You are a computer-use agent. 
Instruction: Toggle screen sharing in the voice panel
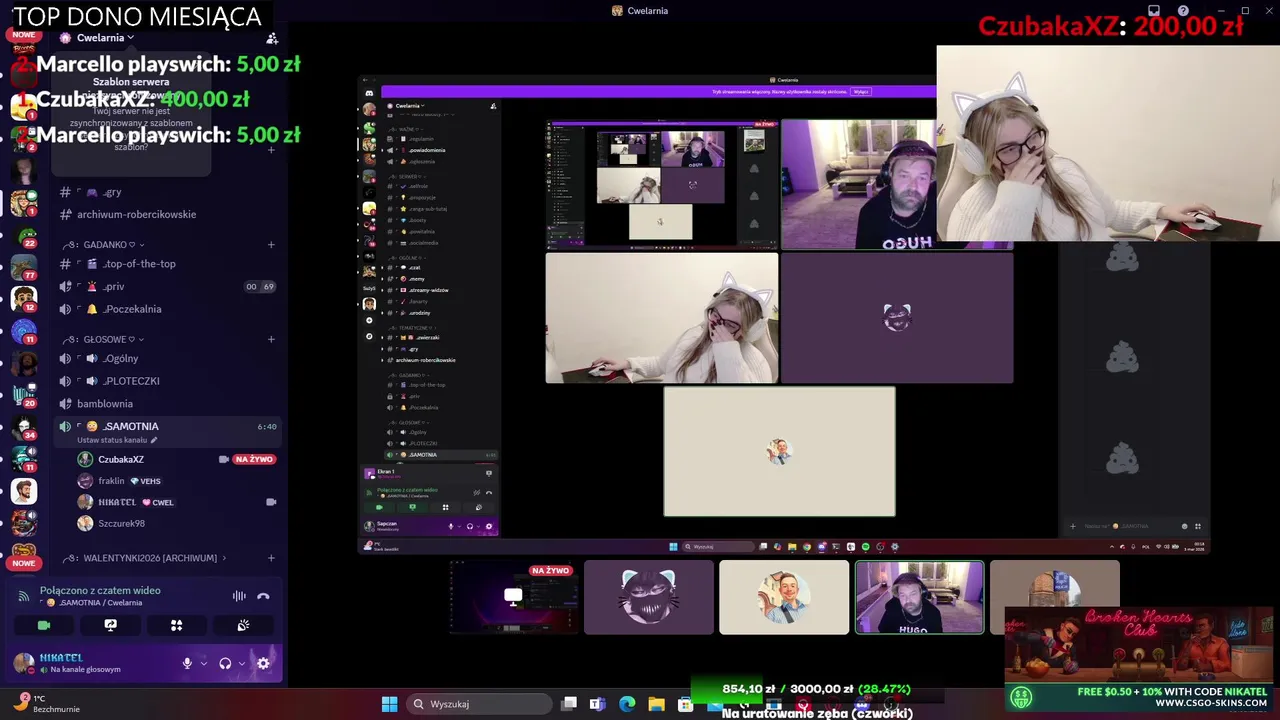tap(110, 625)
